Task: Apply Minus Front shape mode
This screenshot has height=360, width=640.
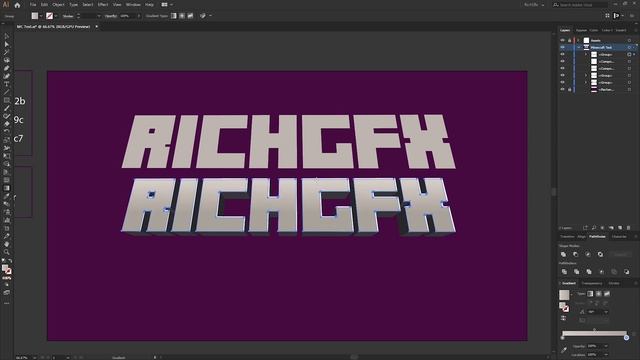Action: 576,254
